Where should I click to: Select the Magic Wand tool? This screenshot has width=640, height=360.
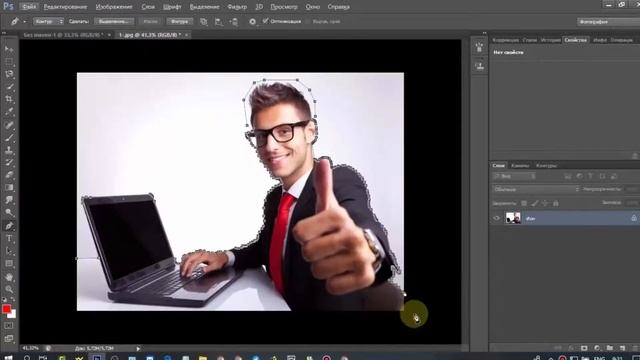click(x=9, y=87)
